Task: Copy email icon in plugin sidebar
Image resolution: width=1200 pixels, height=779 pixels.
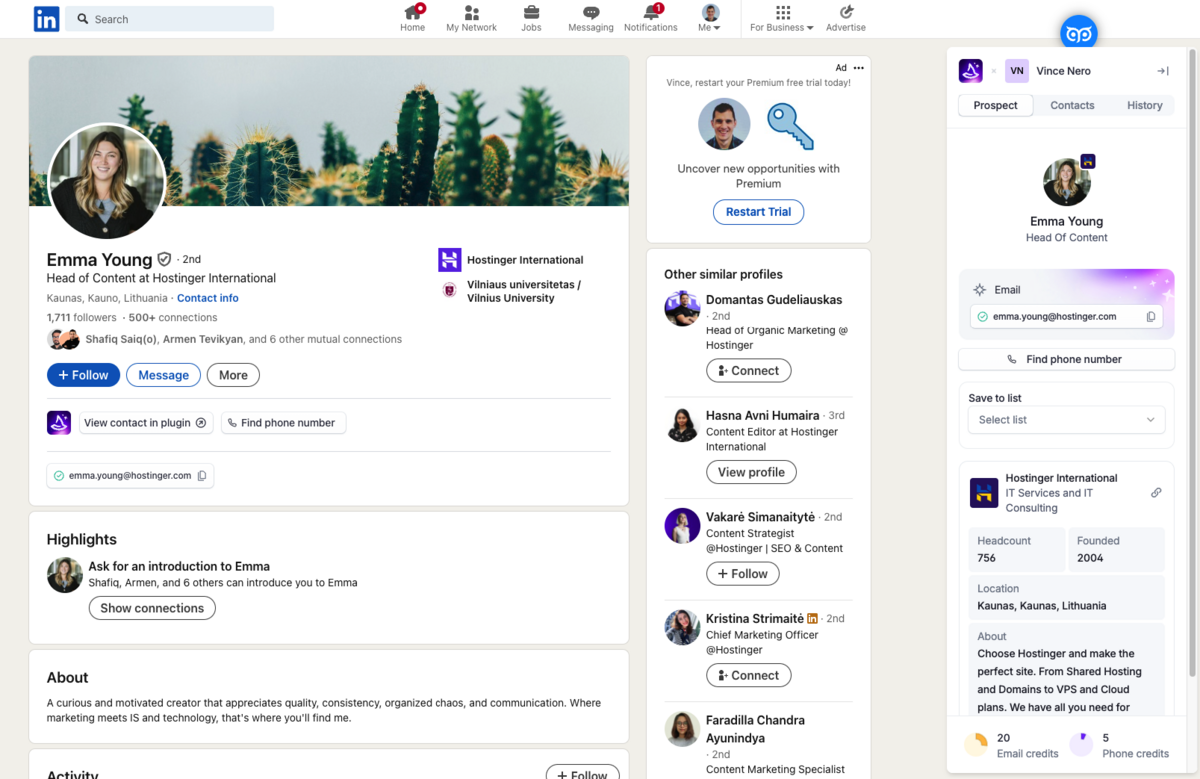Action: click(x=1151, y=317)
